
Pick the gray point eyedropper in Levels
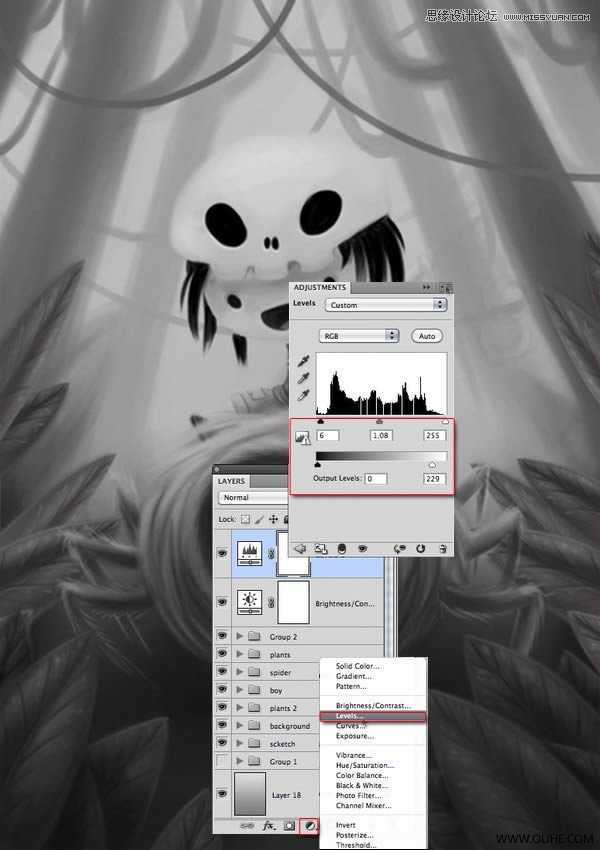point(304,378)
